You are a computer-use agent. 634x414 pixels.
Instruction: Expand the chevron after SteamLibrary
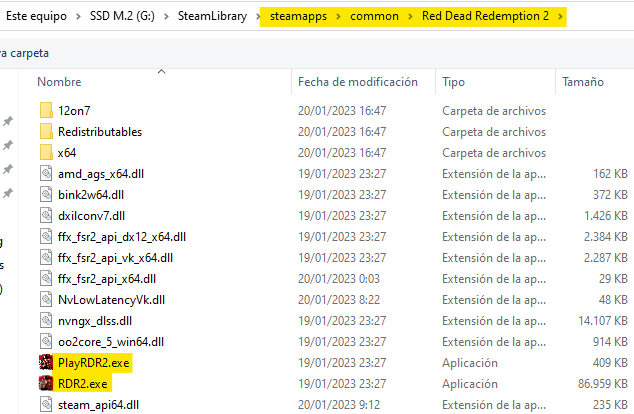tap(258, 17)
